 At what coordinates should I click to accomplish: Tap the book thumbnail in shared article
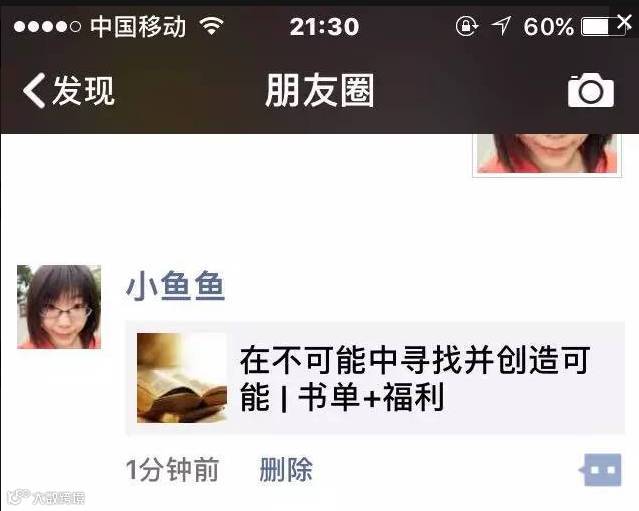point(182,378)
